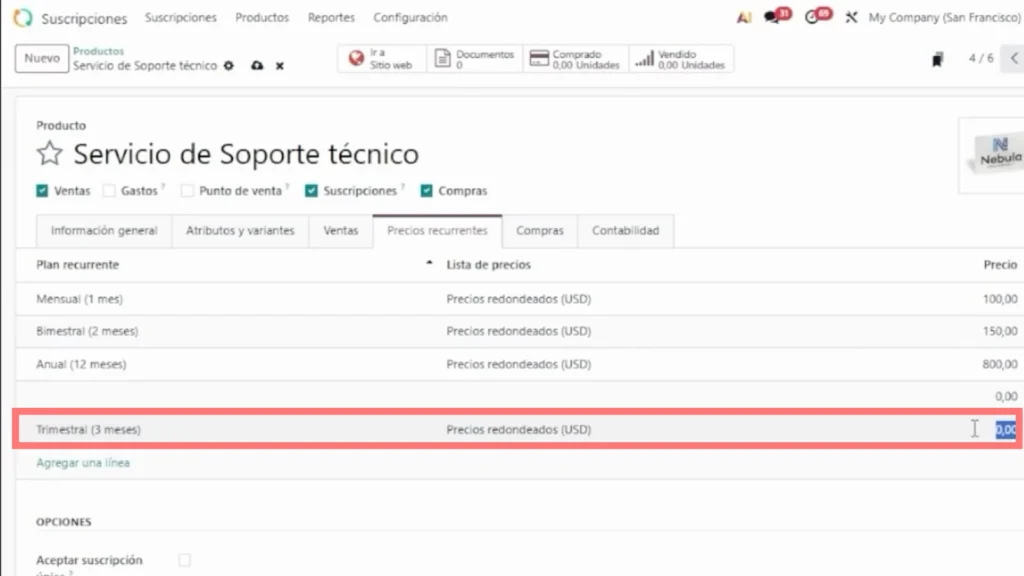
Task: Uncheck the Ventas checkbox
Action: [42, 191]
